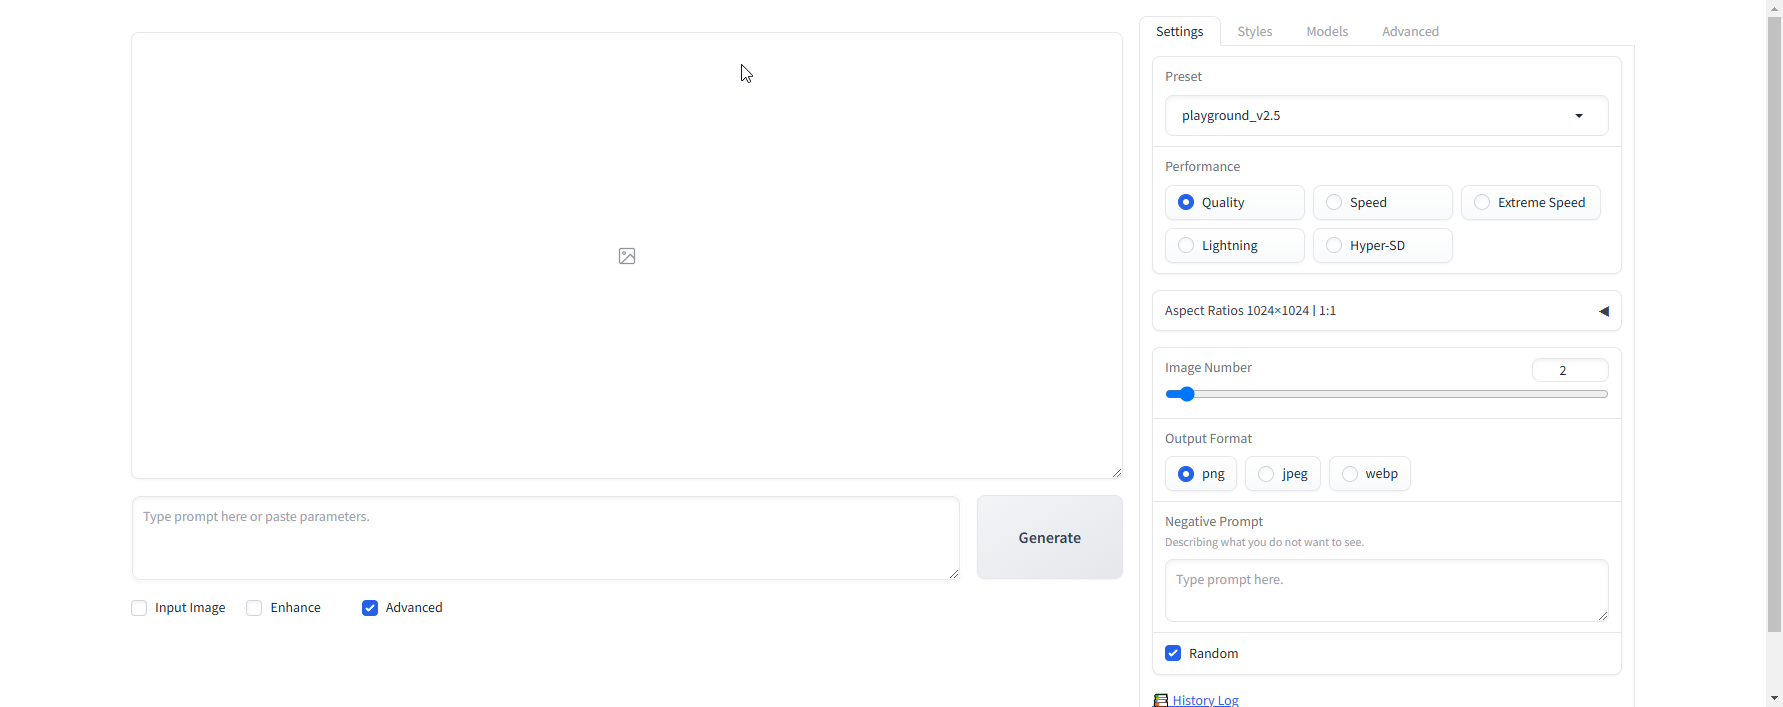Enable the Enhance checkbox
Screen dimensions: 1783x707
tap(254, 608)
